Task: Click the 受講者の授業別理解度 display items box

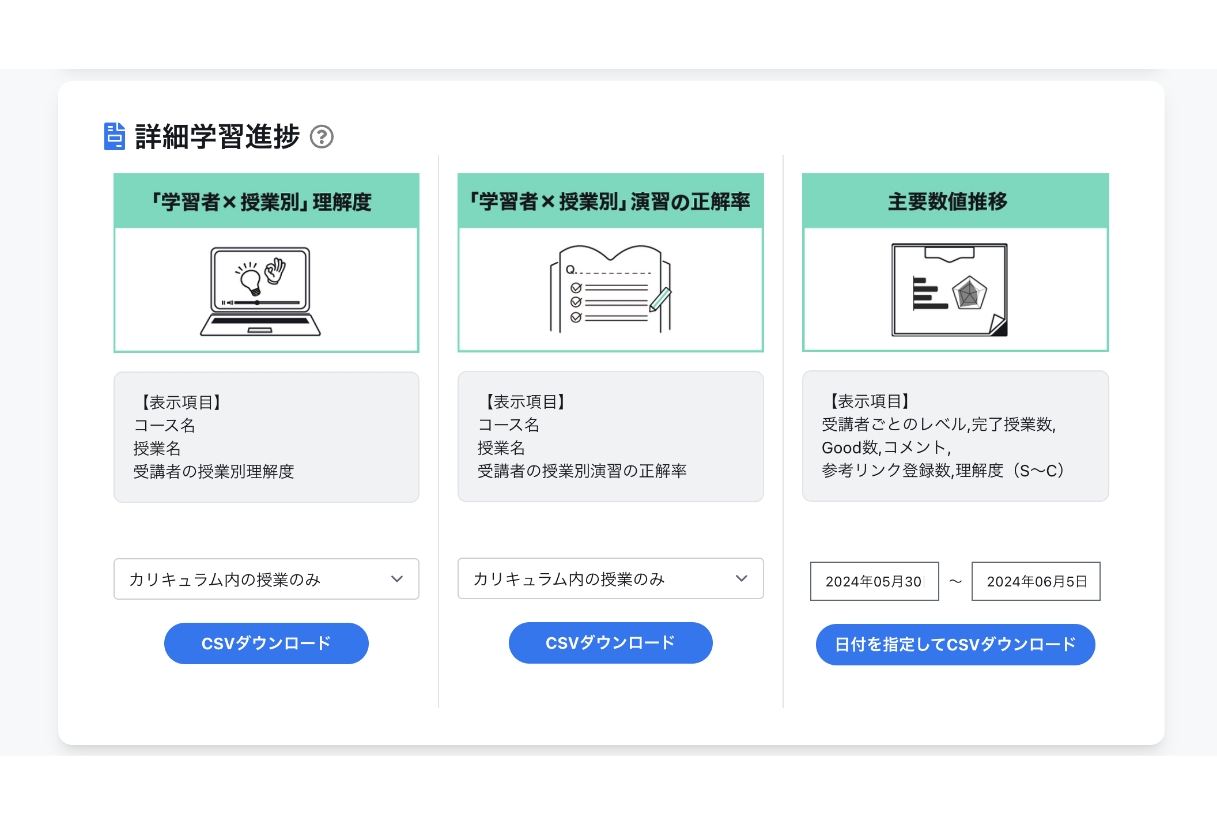Action: click(266, 437)
